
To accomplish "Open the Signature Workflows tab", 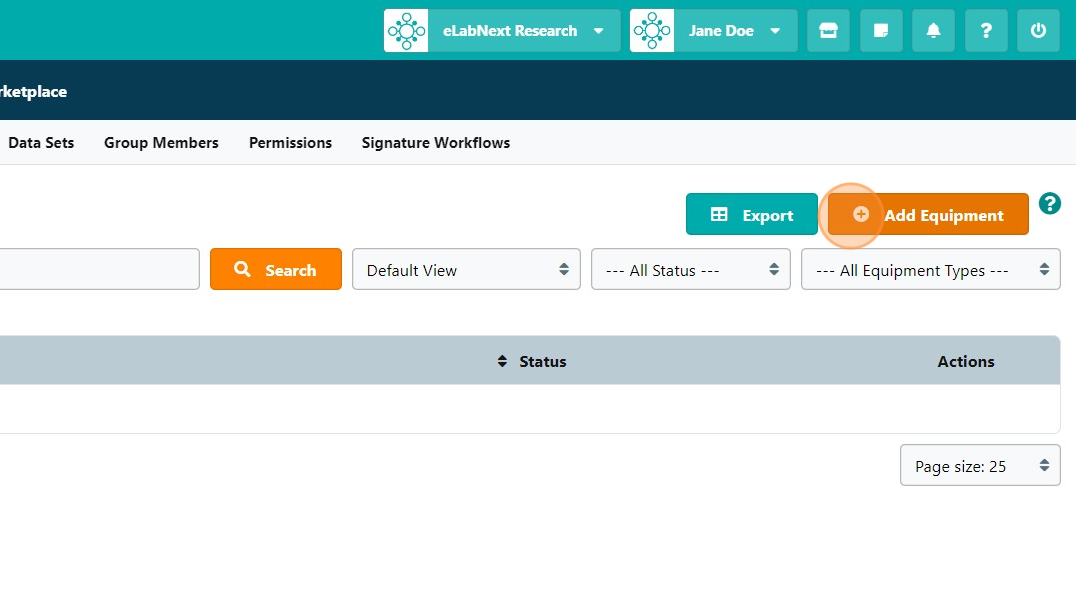I will (x=436, y=143).
